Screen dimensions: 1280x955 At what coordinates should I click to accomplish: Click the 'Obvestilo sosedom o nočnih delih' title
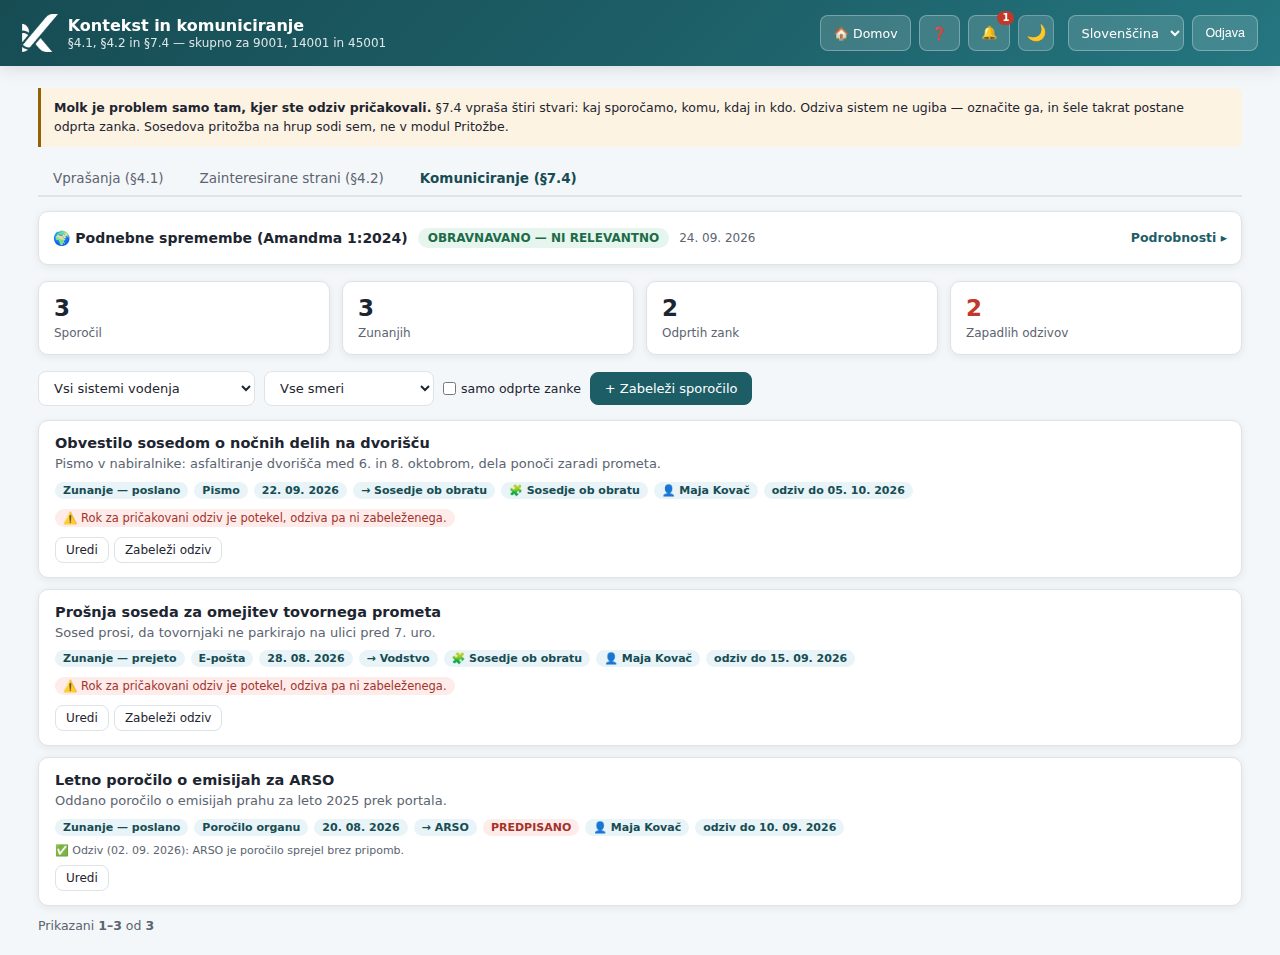click(x=242, y=443)
